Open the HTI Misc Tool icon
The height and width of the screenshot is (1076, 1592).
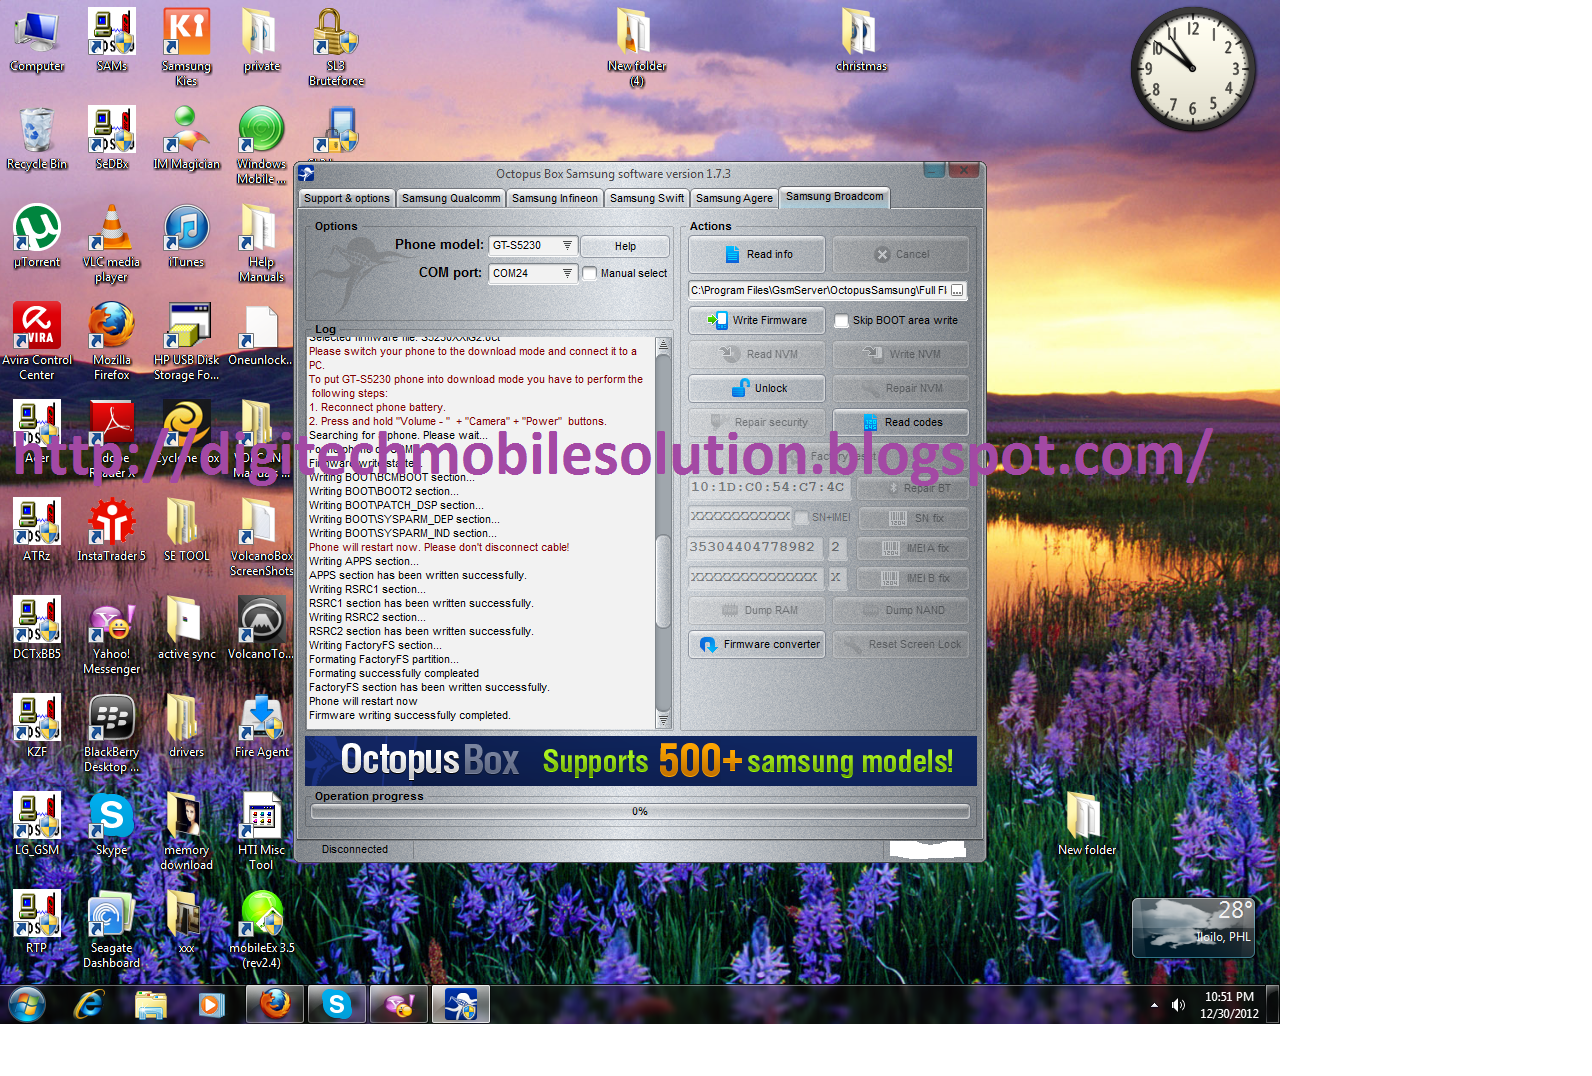(x=261, y=831)
